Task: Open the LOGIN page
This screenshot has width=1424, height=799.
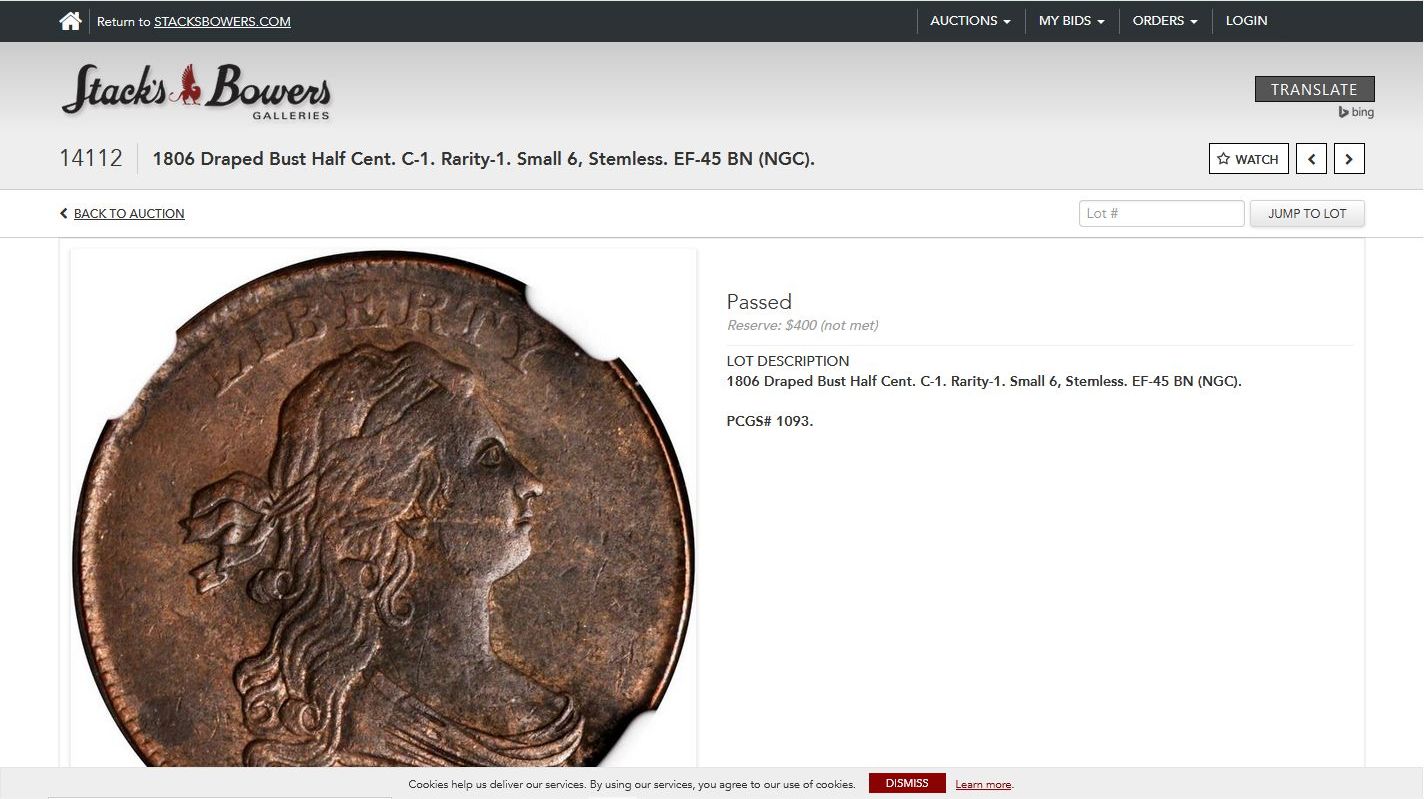Action: click(x=1246, y=21)
